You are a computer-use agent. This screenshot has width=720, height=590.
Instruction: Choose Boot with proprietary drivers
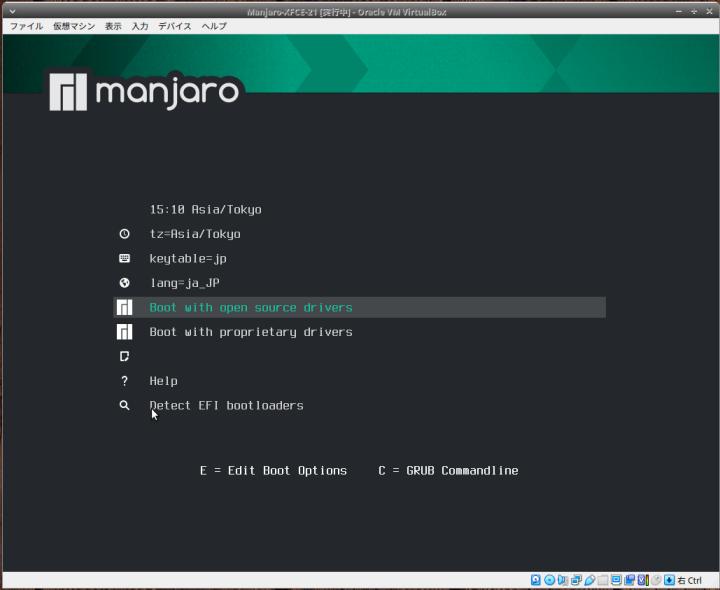[251, 332]
